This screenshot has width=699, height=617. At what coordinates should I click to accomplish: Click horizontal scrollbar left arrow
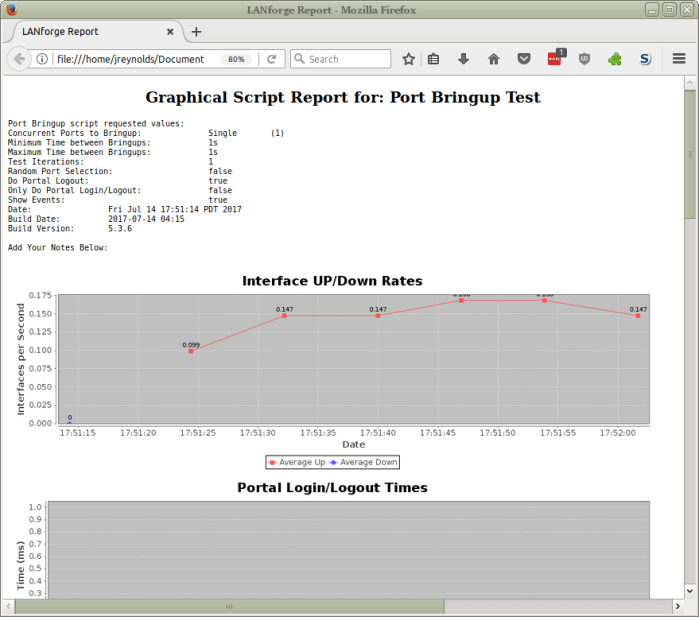(8, 606)
